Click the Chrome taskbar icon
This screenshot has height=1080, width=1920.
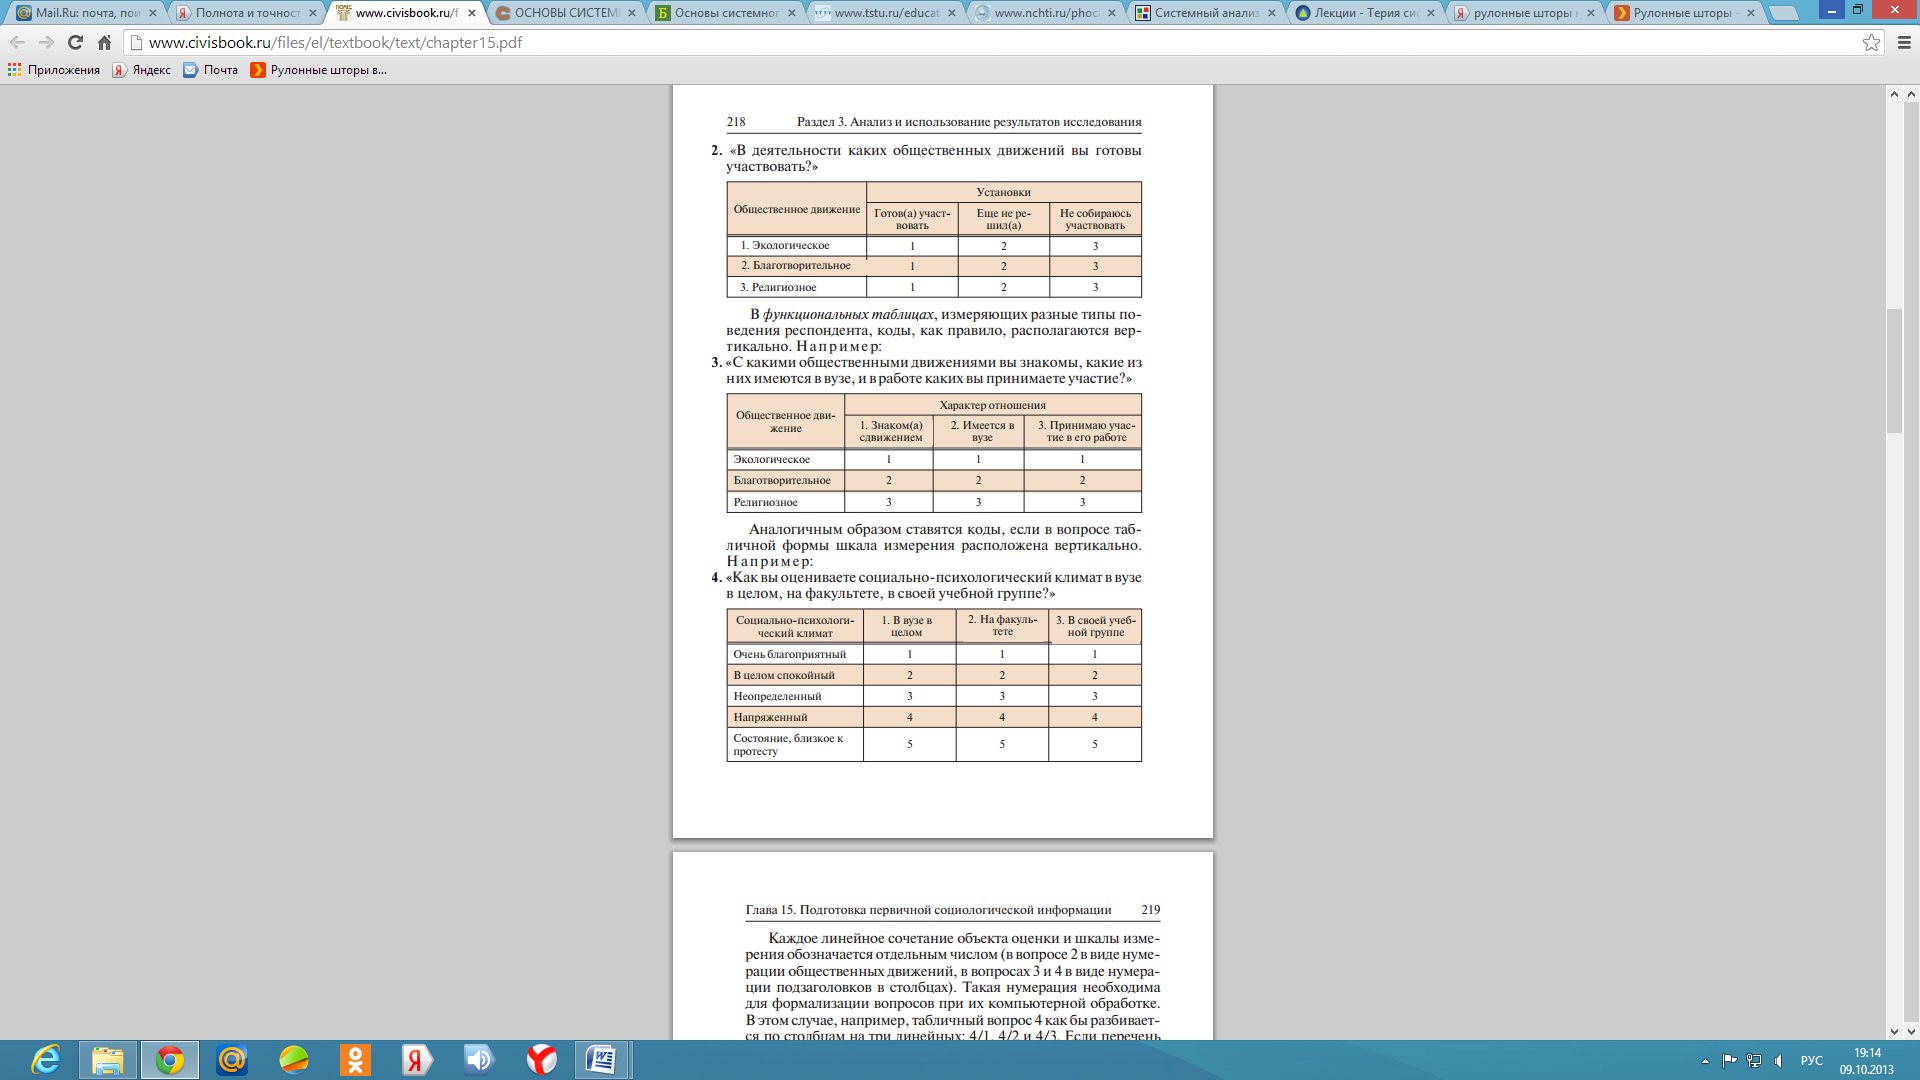169,1060
